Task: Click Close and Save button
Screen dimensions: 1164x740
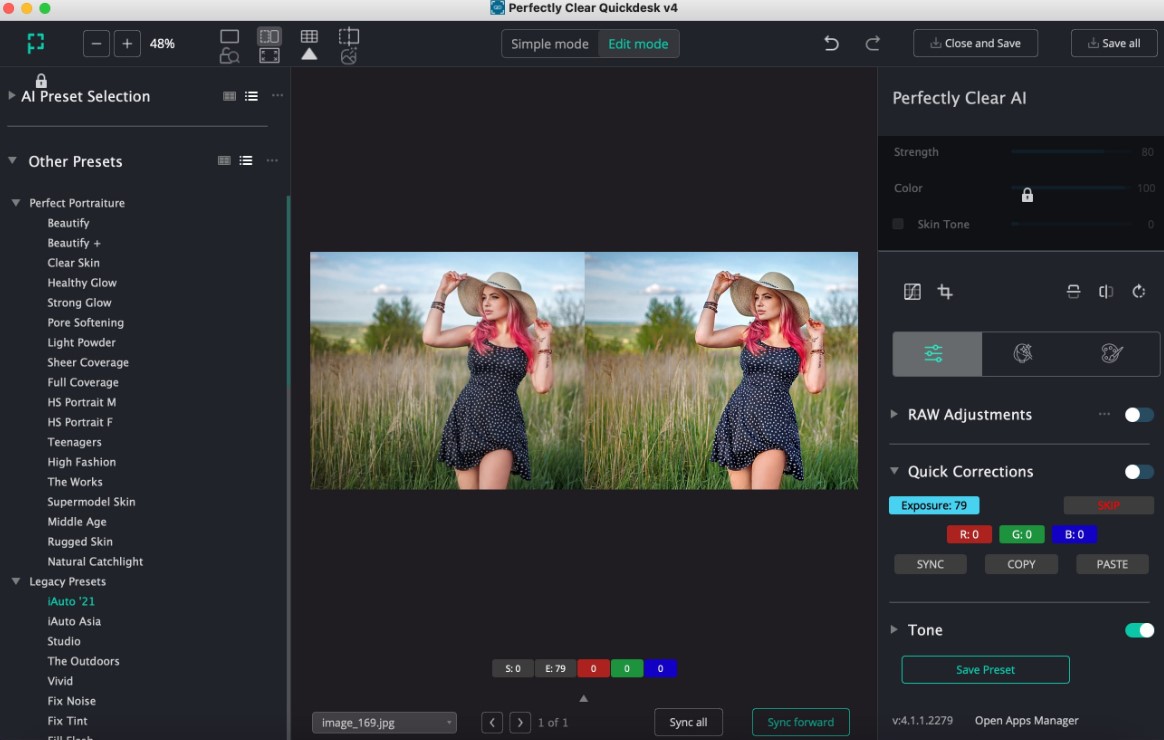Action: pos(975,43)
